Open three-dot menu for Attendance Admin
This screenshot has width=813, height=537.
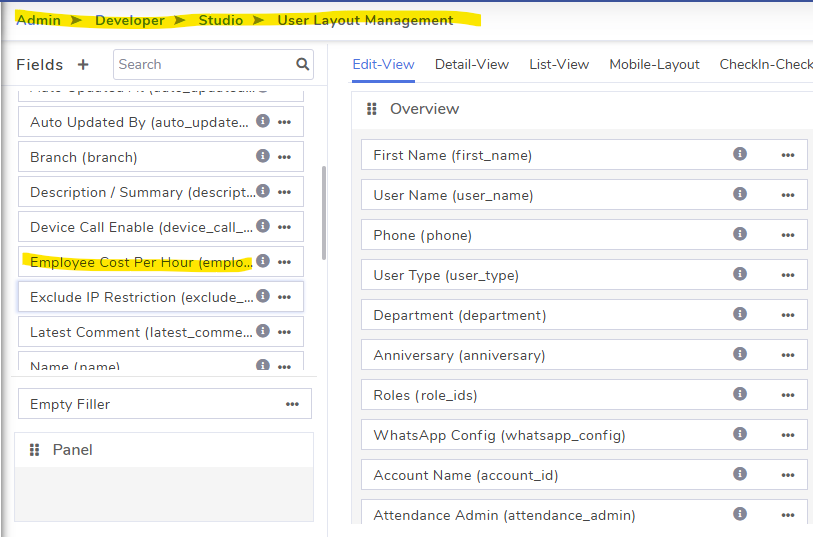pos(788,515)
